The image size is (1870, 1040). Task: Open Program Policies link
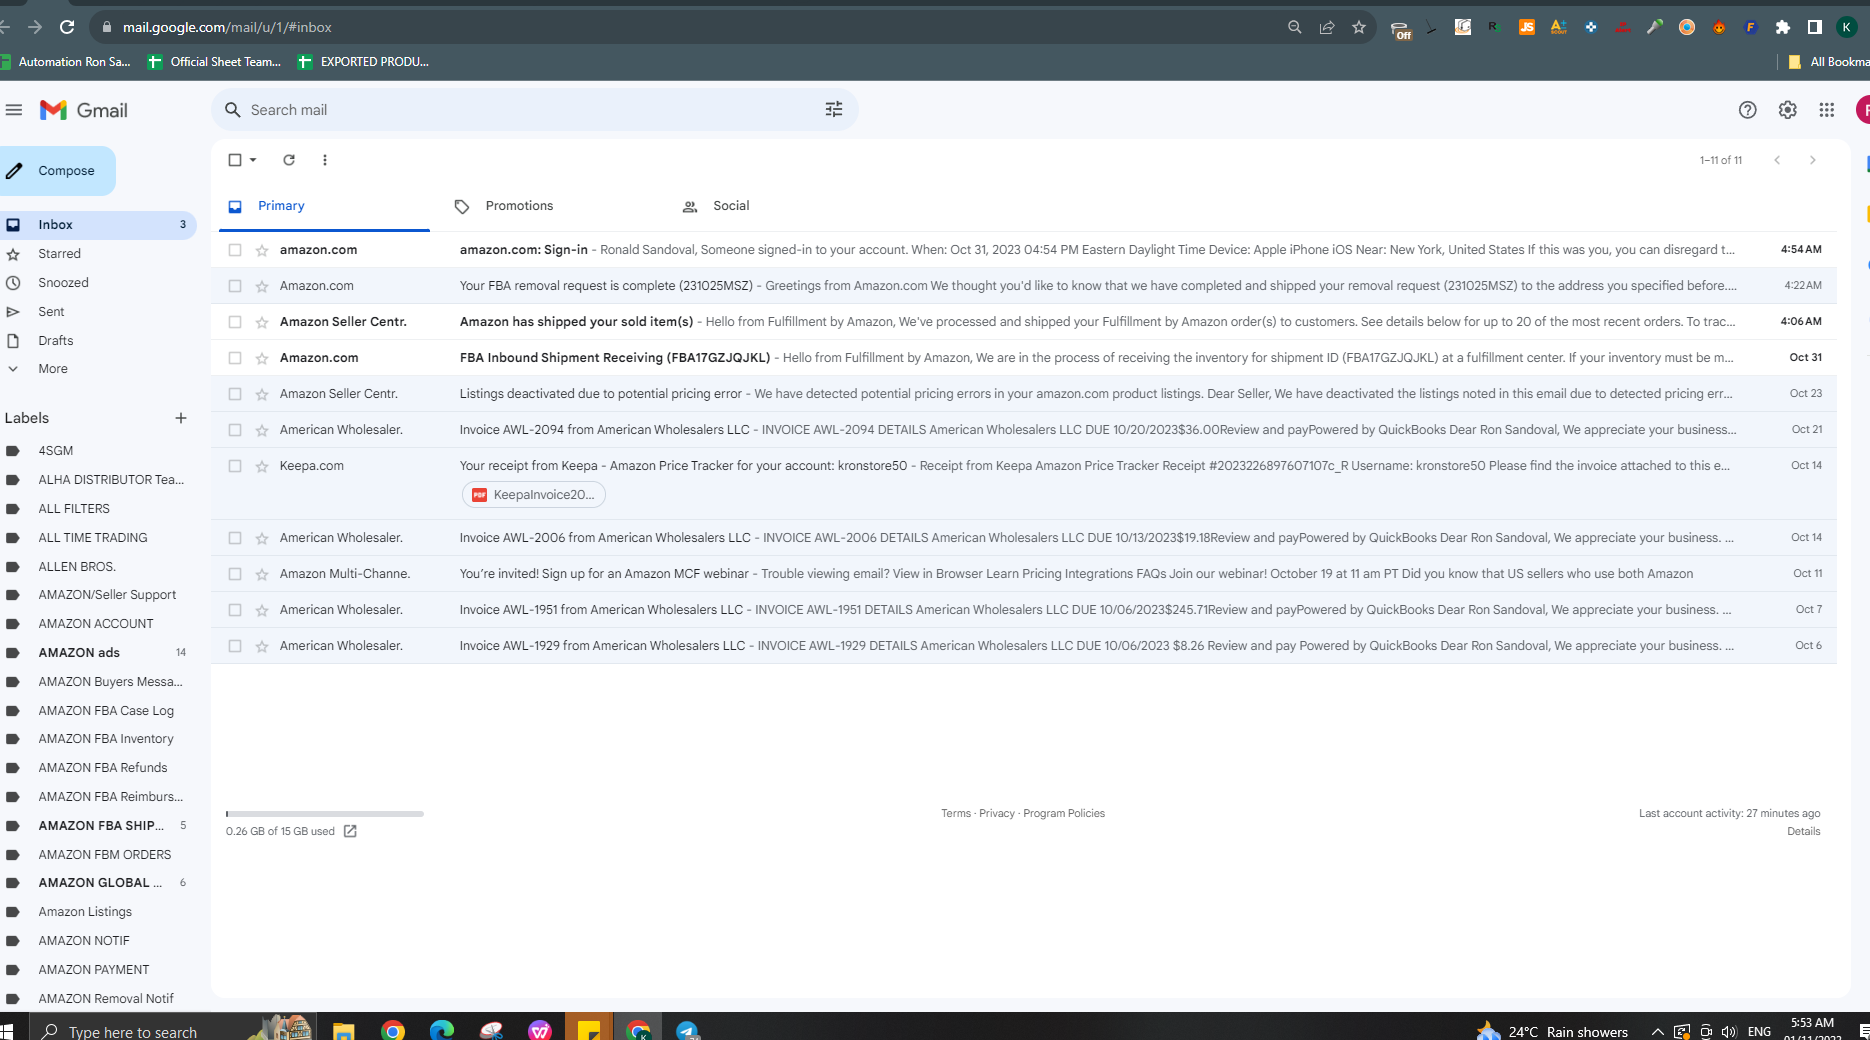[x=1064, y=813]
